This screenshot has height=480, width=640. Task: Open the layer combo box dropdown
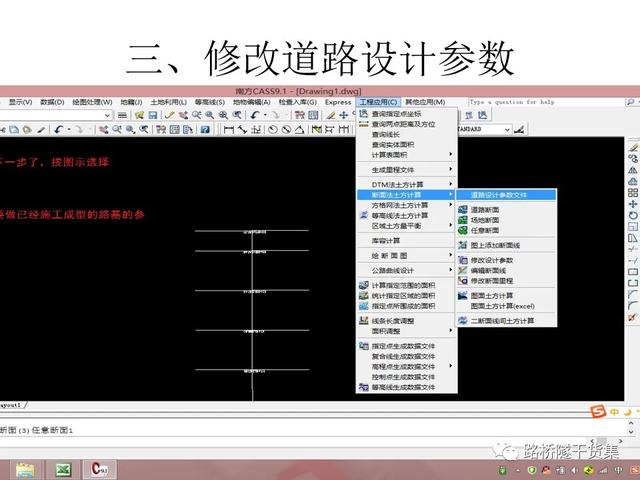(107, 115)
